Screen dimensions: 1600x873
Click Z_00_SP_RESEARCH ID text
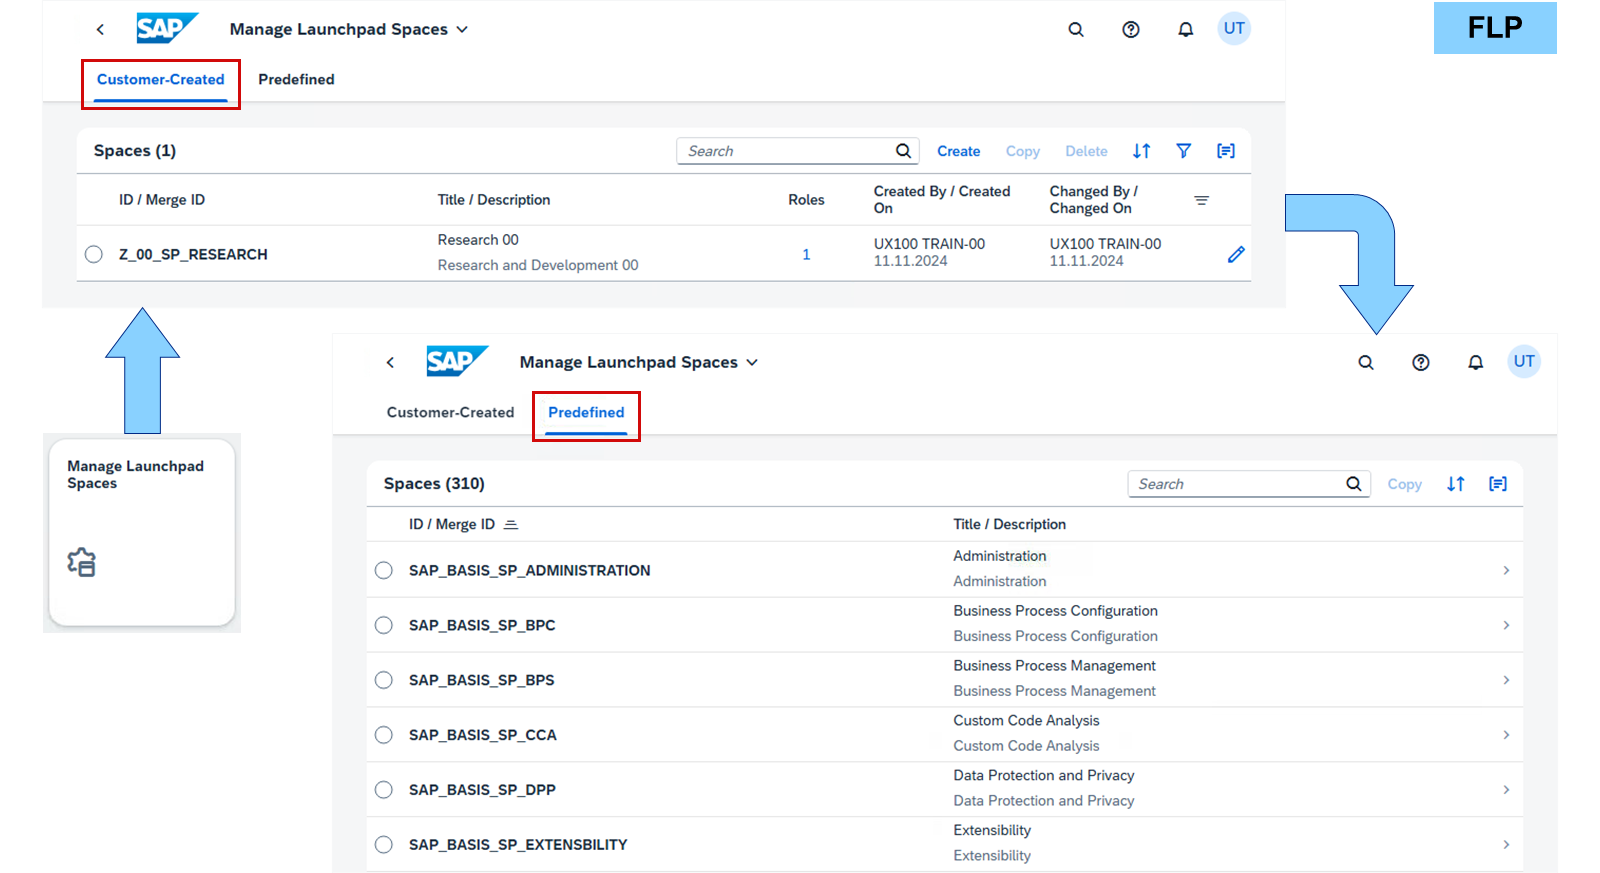tap(193, 254)
